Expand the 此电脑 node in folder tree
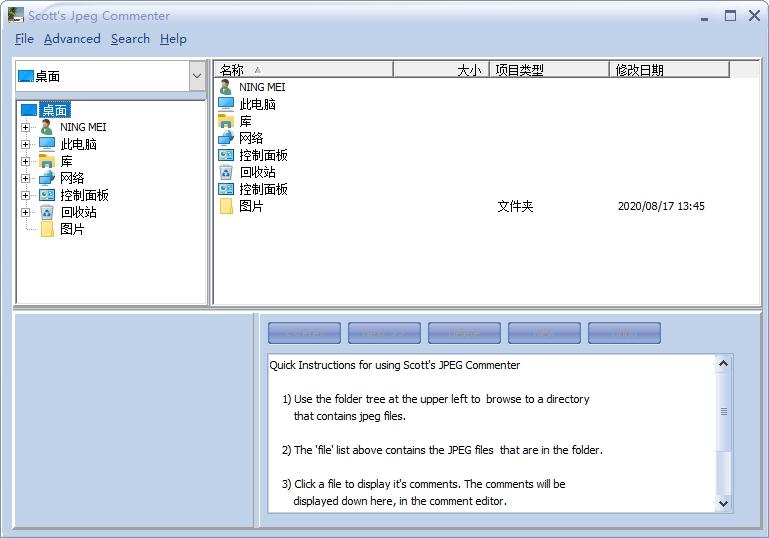Image resolution: width=769 pixels, height=538 pixels. tap(25, 144)
